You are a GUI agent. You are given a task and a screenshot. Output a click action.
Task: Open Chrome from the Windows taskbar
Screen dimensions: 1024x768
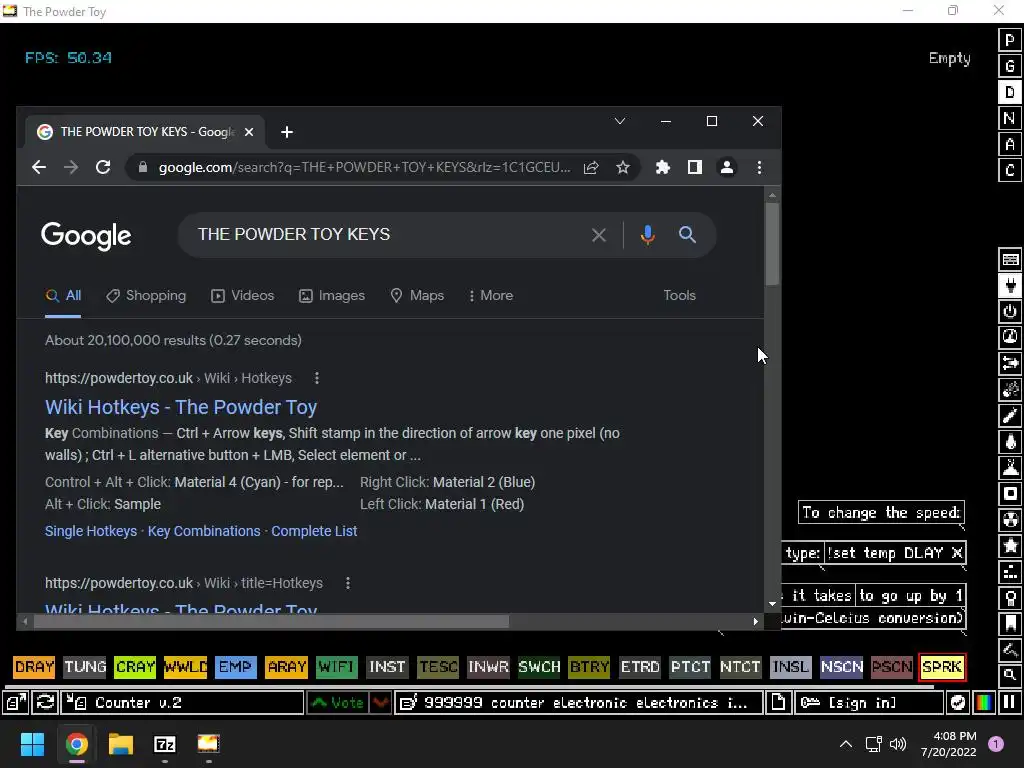tap(76, 744)
